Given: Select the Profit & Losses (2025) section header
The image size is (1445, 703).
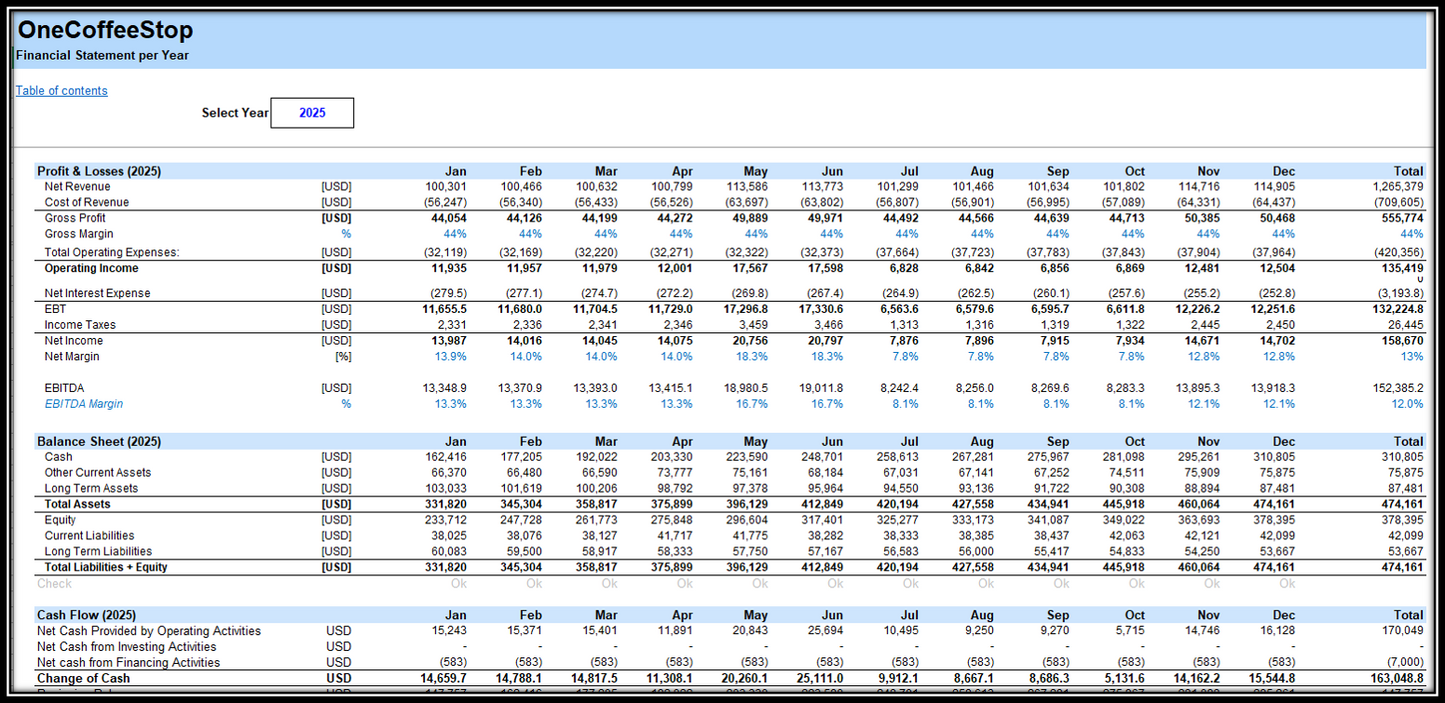Looking at the screenshot, I should 99,171.
